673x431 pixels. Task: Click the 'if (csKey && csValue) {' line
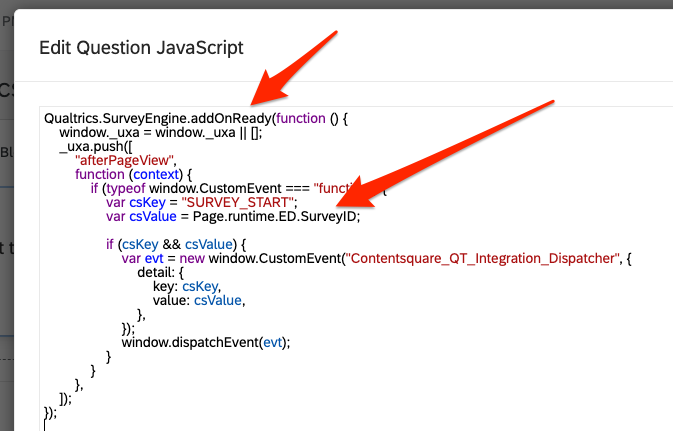tap(176, 244)
